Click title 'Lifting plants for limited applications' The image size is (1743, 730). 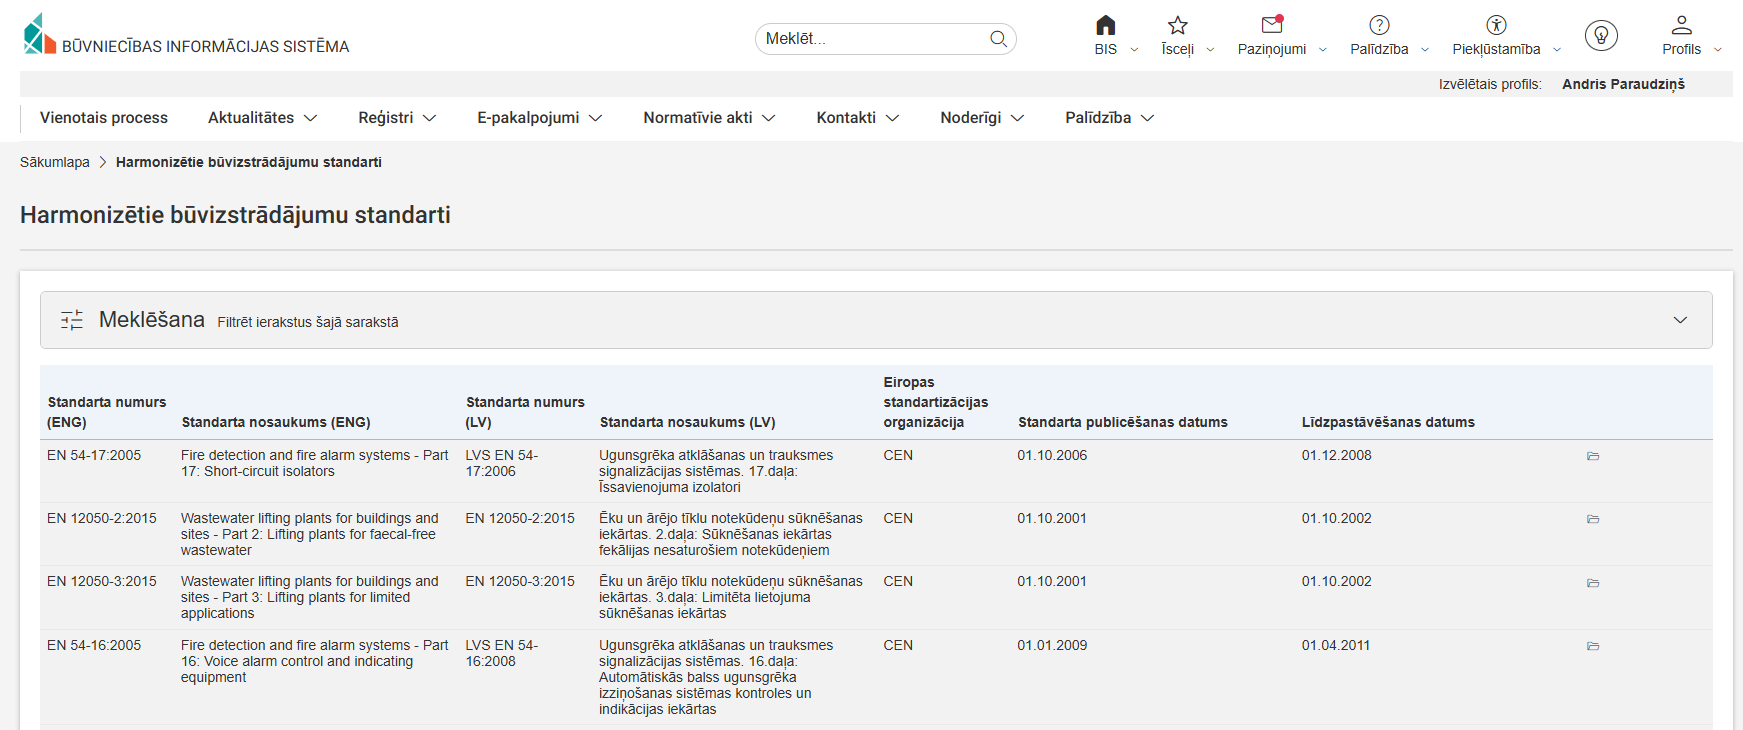310,597
